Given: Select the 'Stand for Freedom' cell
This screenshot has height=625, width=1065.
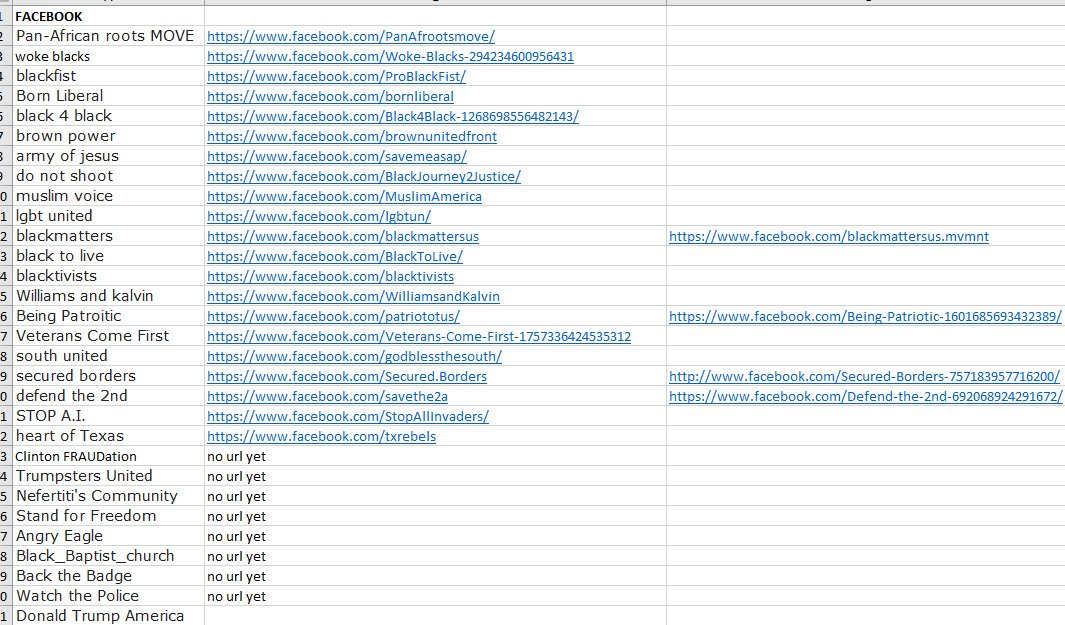Looking at the screenshot, I should point(108,516).
